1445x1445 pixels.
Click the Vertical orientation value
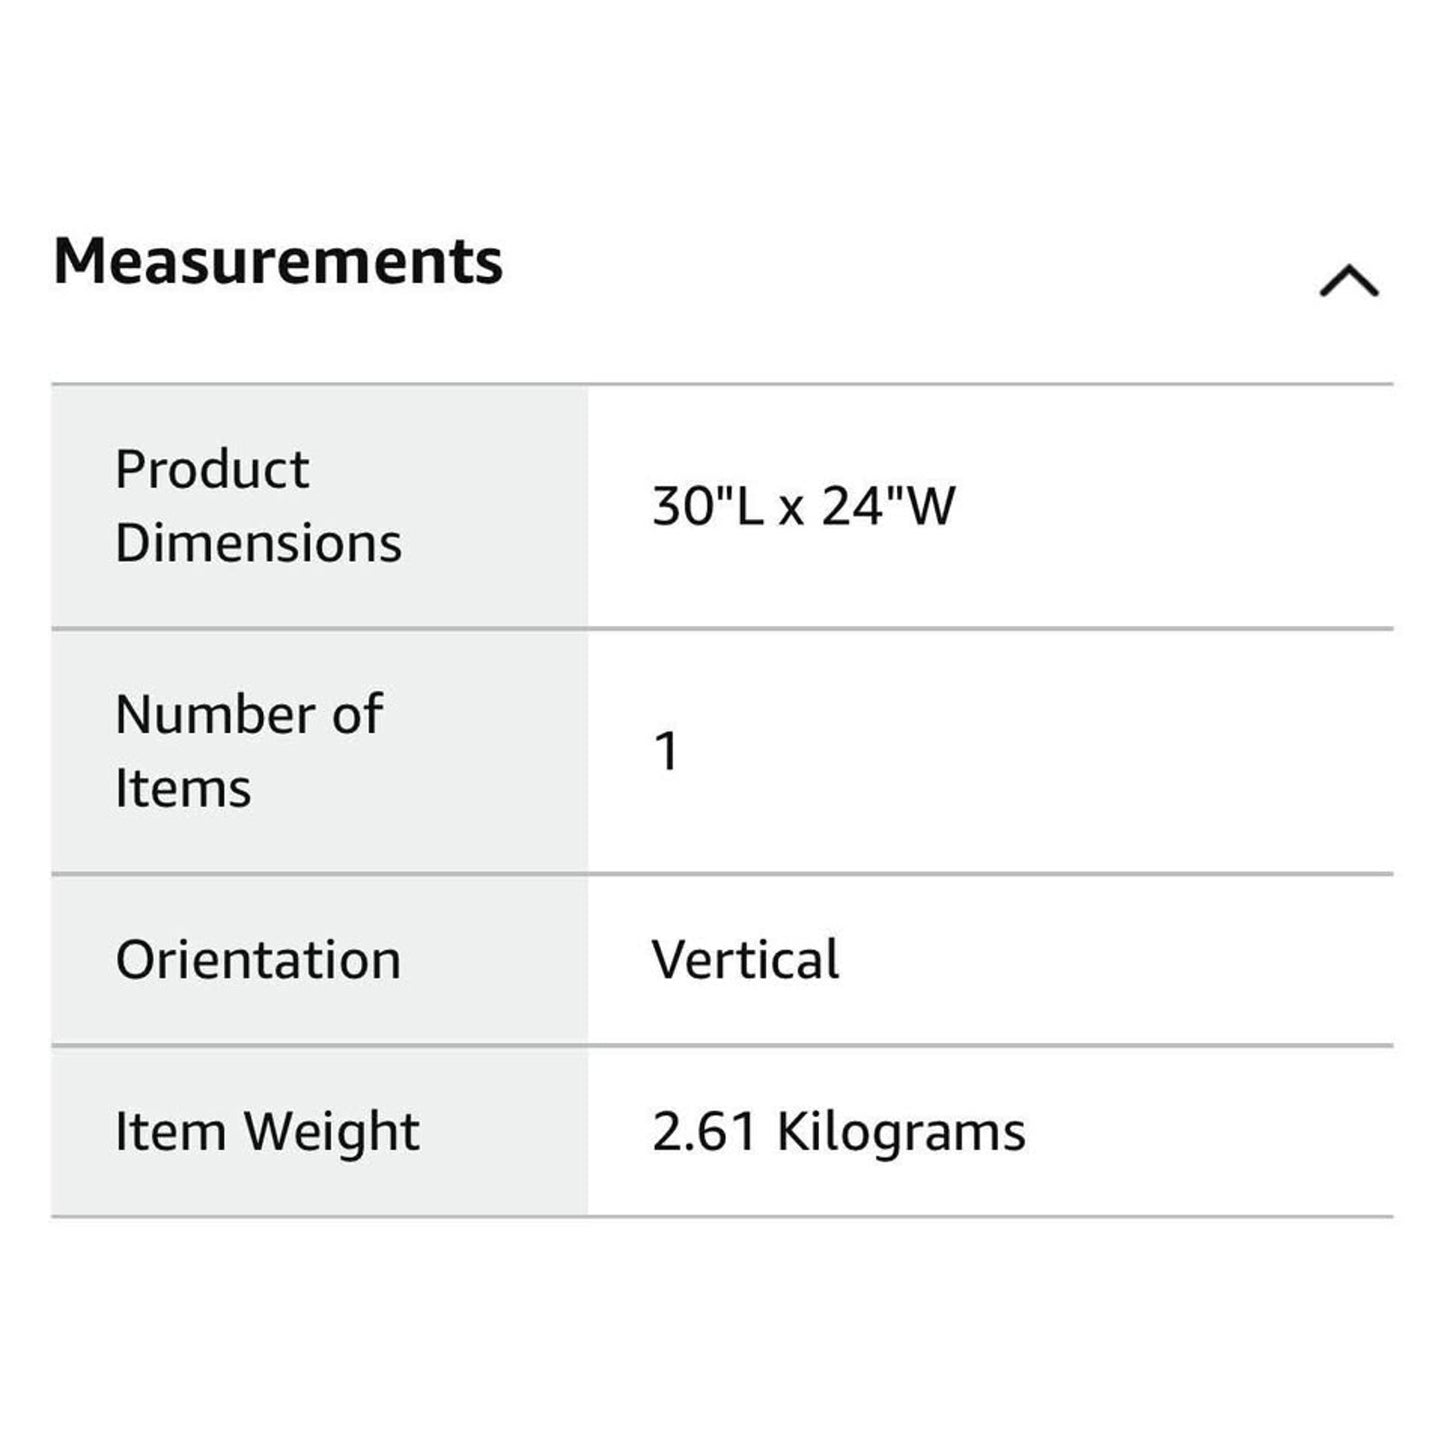[x=745, y=960]
